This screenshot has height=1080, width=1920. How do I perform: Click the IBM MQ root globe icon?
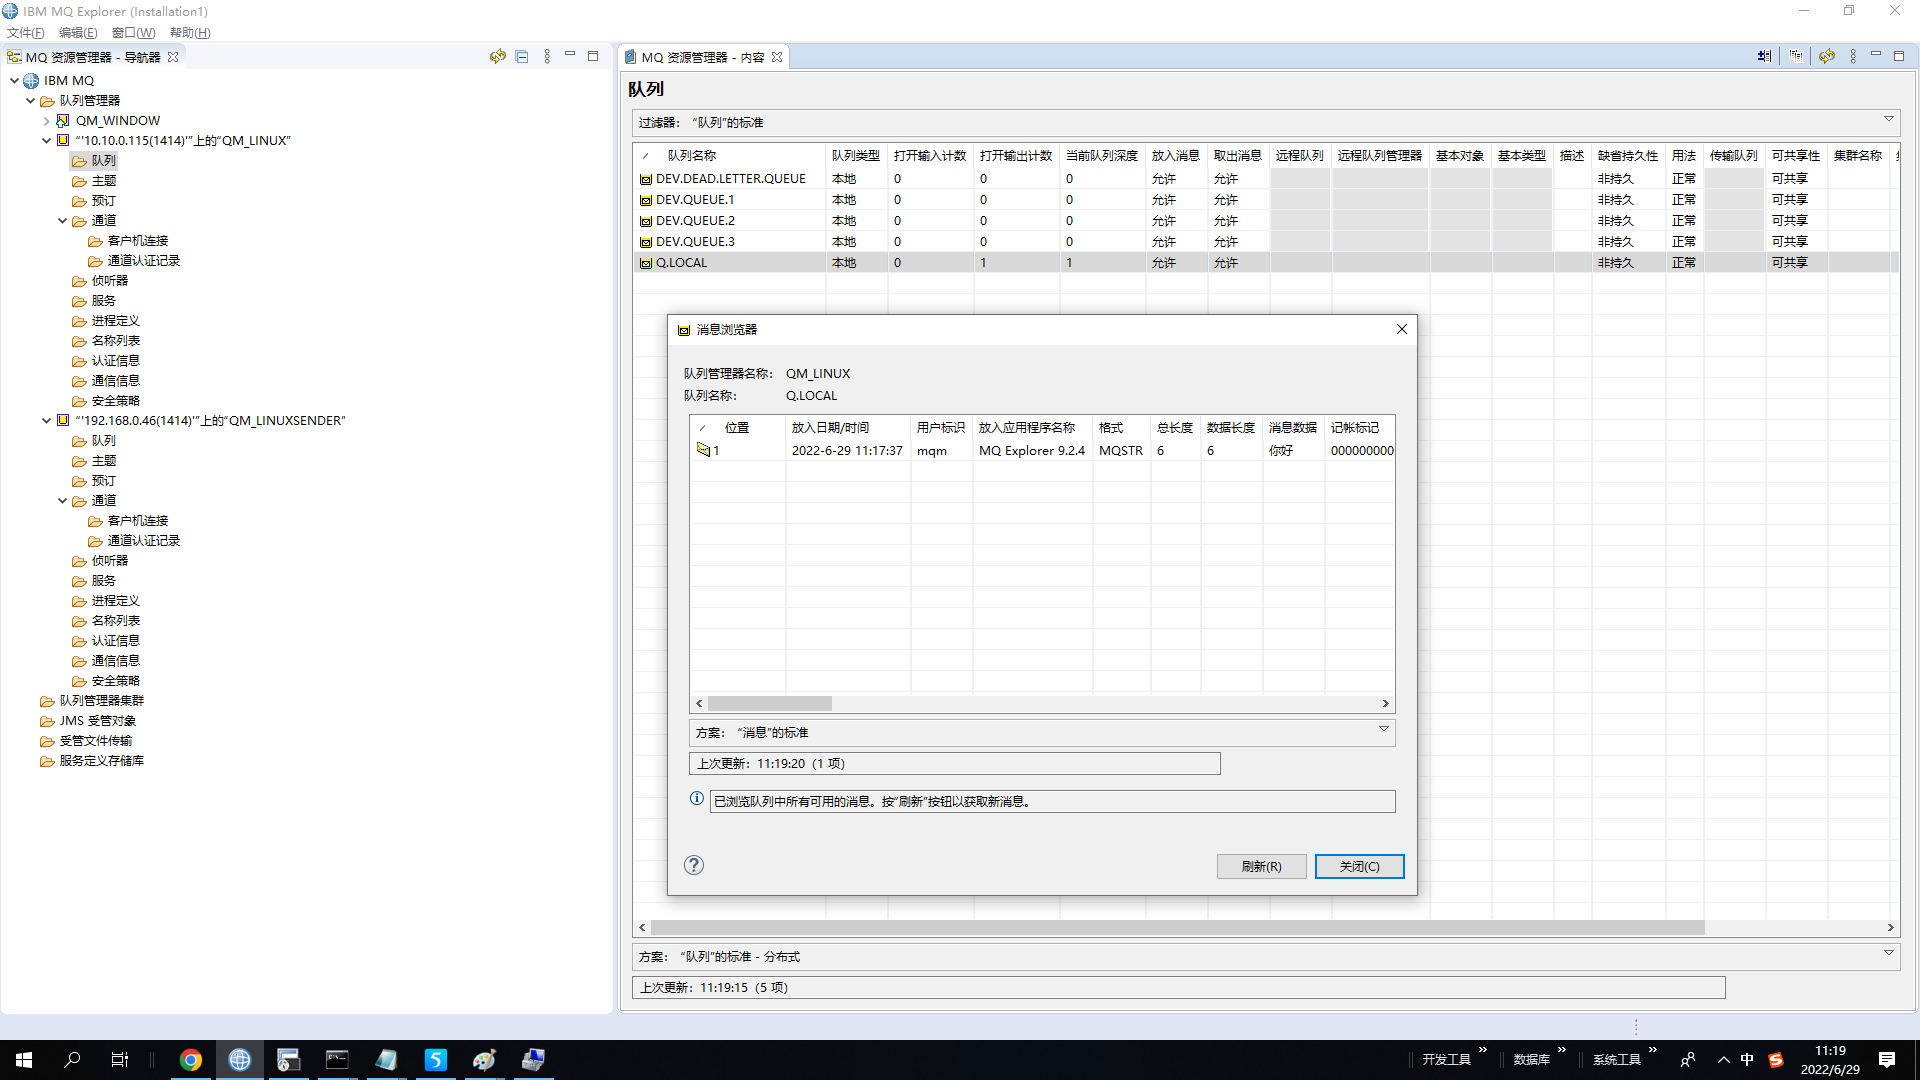coord(31,81)
